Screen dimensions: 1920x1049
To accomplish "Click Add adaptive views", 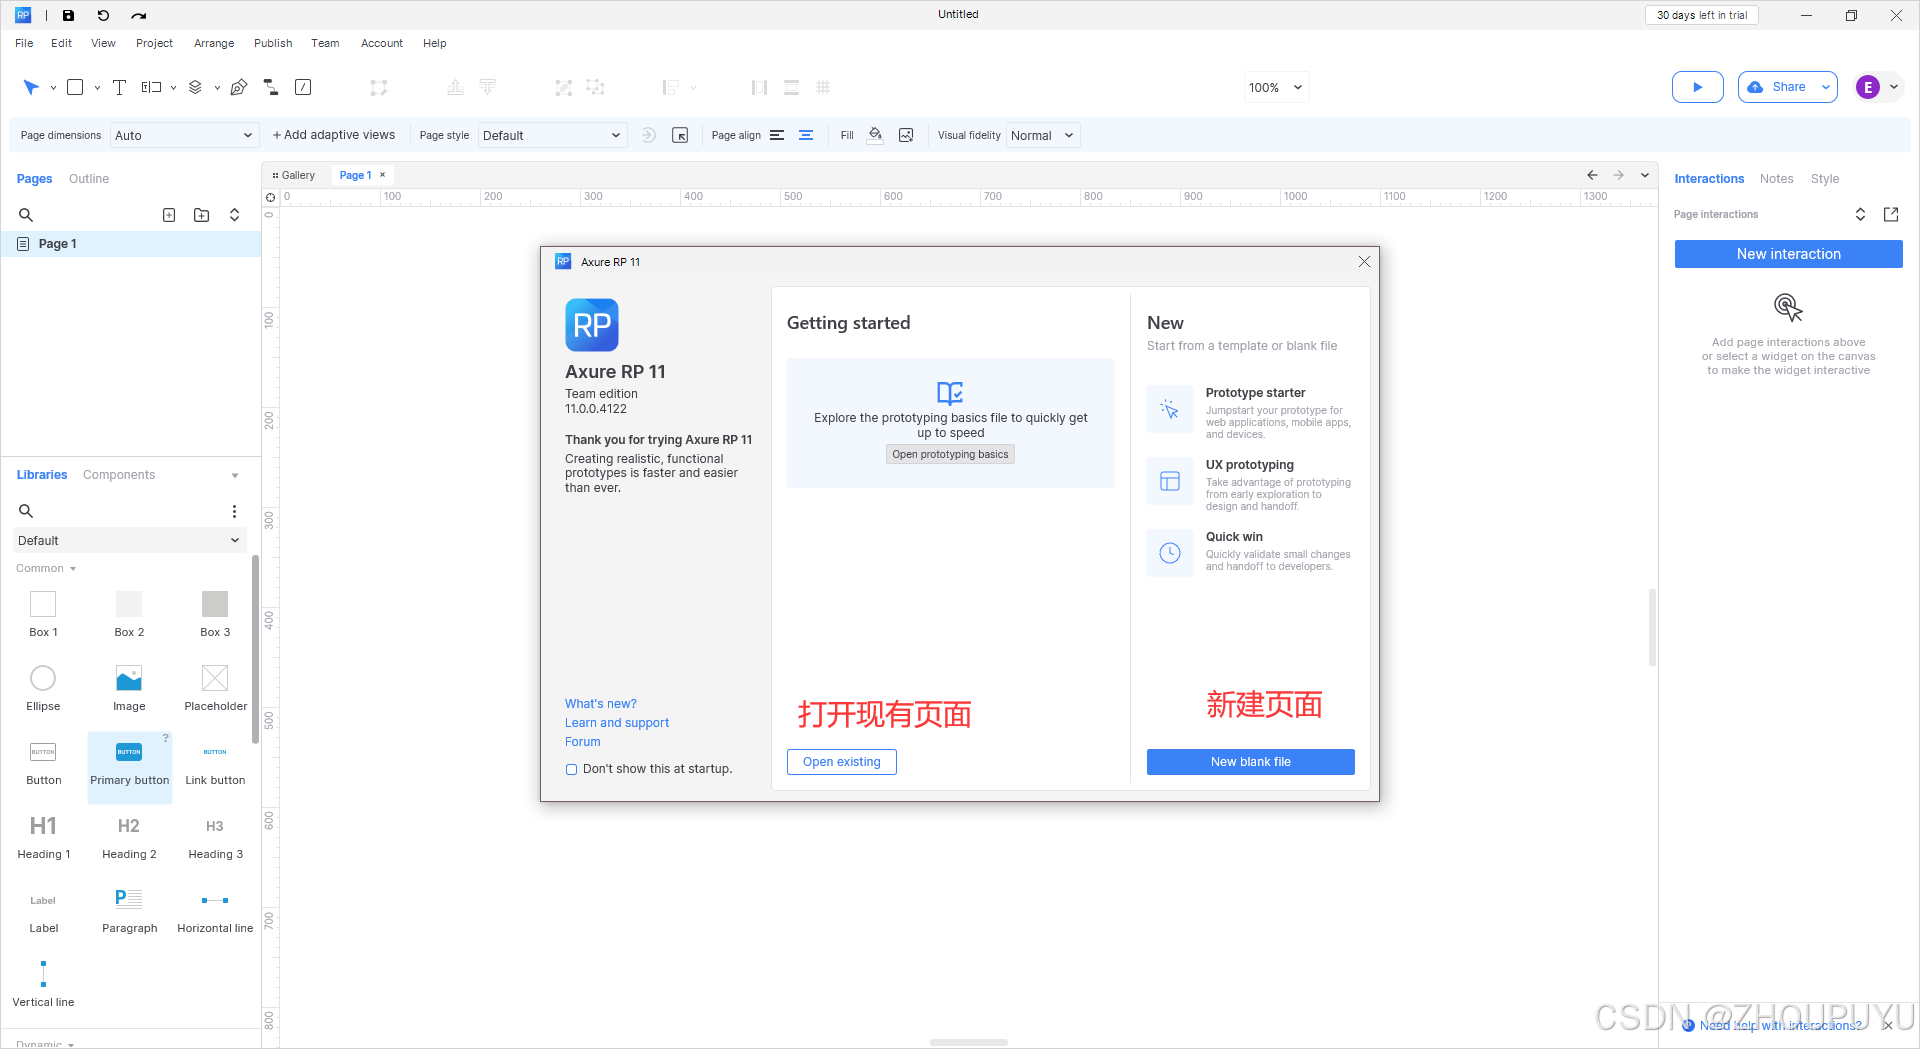I will click(x=334, y=135).
